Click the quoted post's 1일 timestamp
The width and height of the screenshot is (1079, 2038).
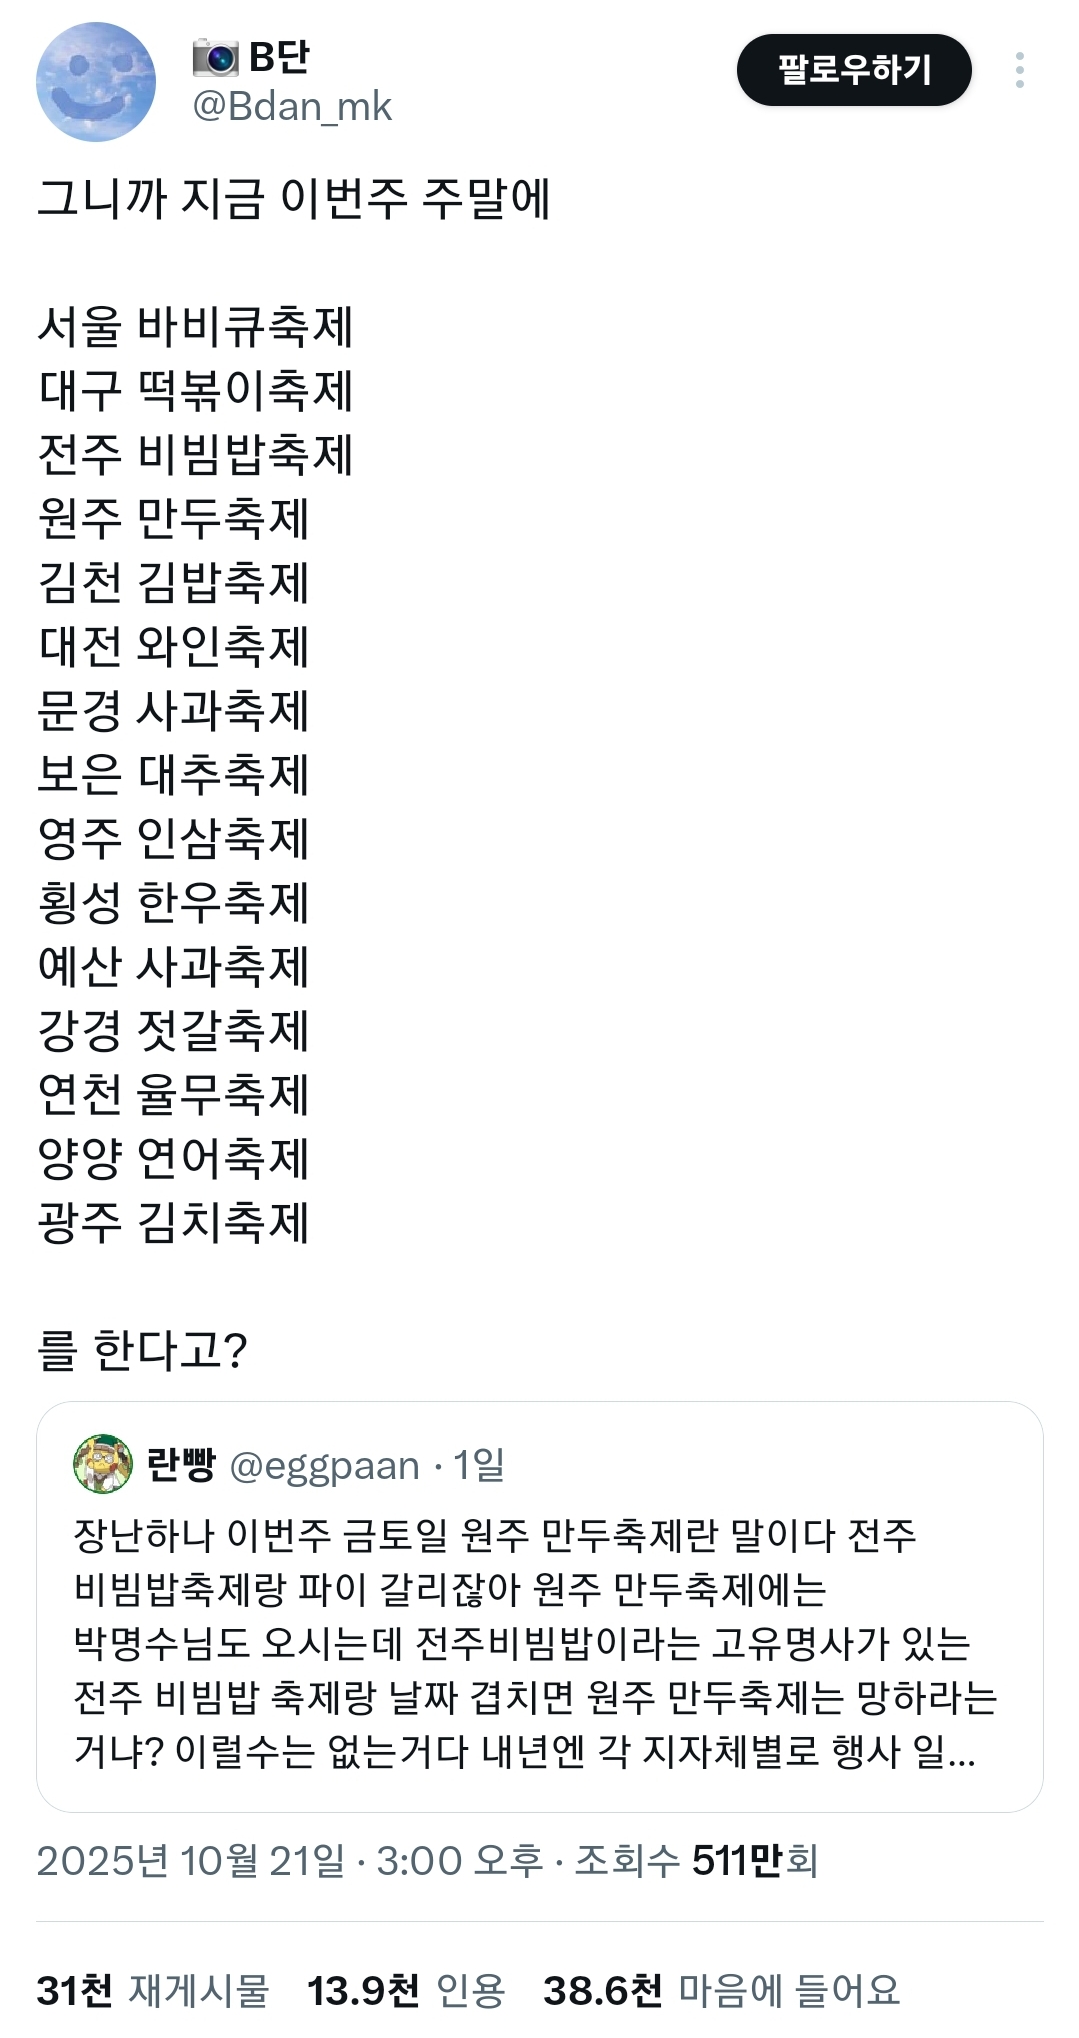[x=479, y=1466]
